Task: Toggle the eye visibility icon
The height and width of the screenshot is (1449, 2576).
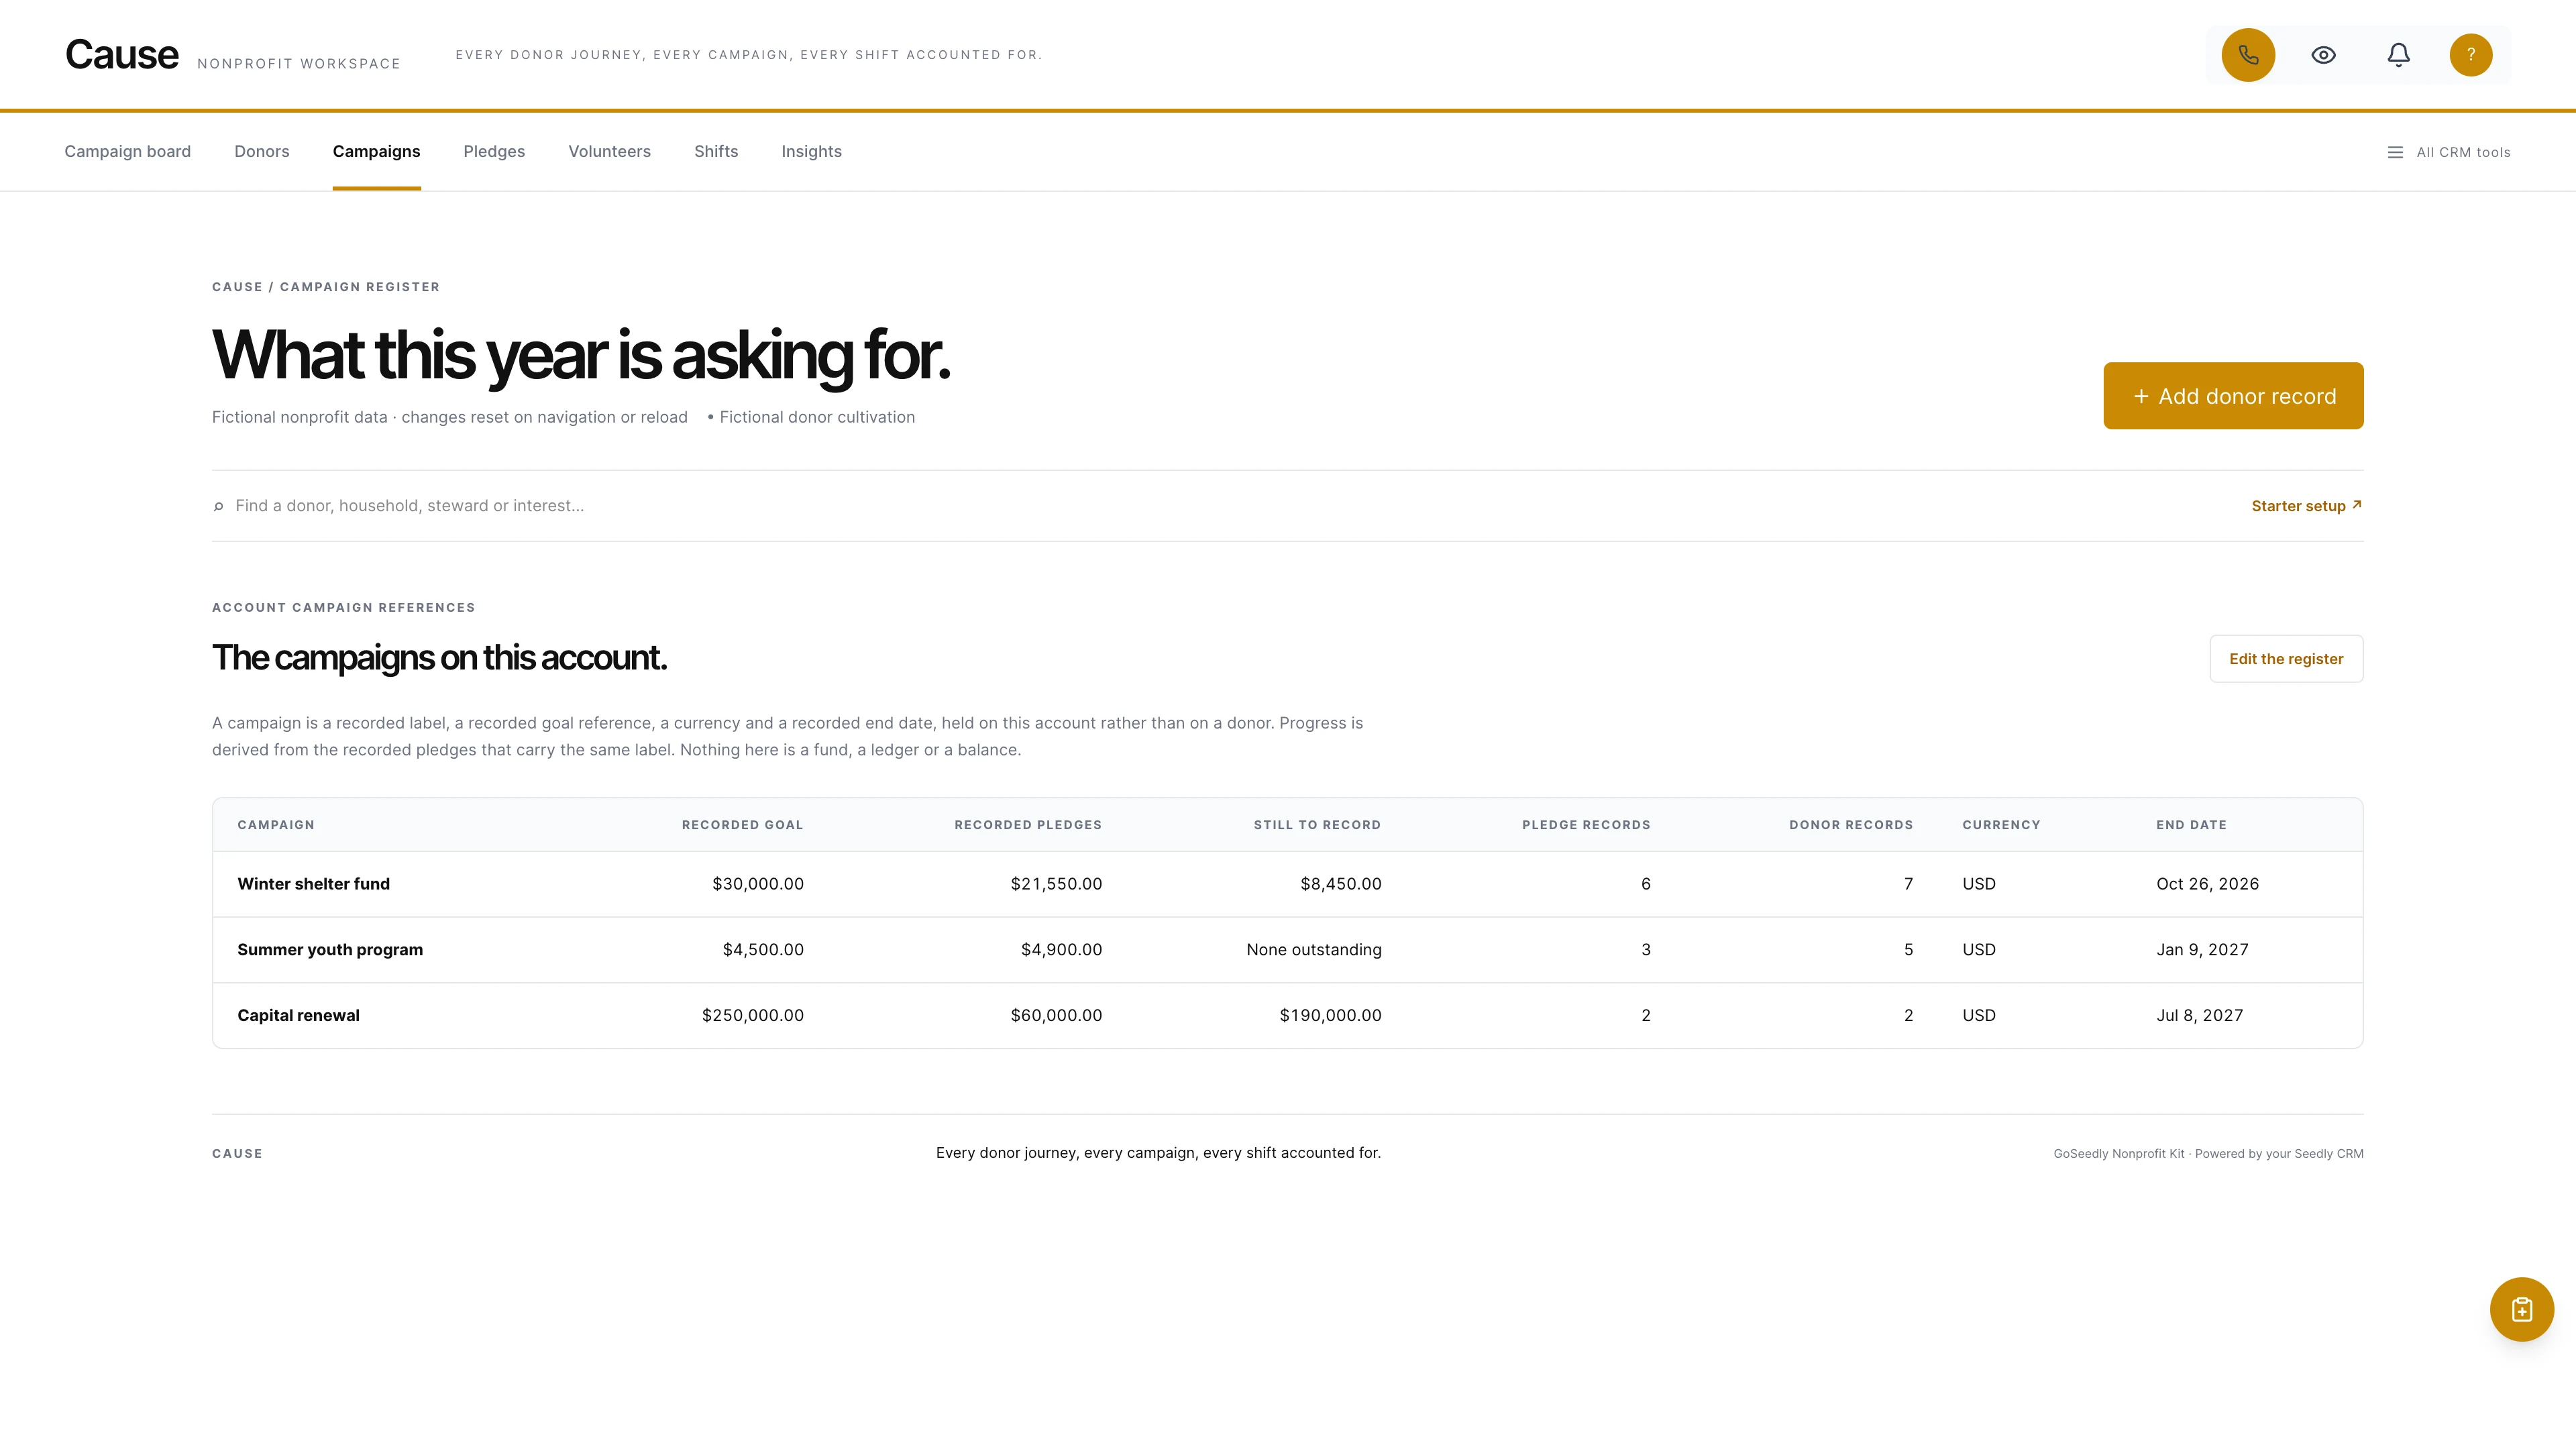Action: click(x=2323, y=55)
